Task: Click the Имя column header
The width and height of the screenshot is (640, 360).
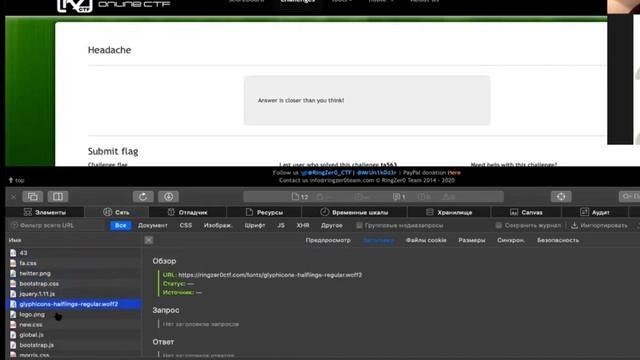Action: point(15,240)
